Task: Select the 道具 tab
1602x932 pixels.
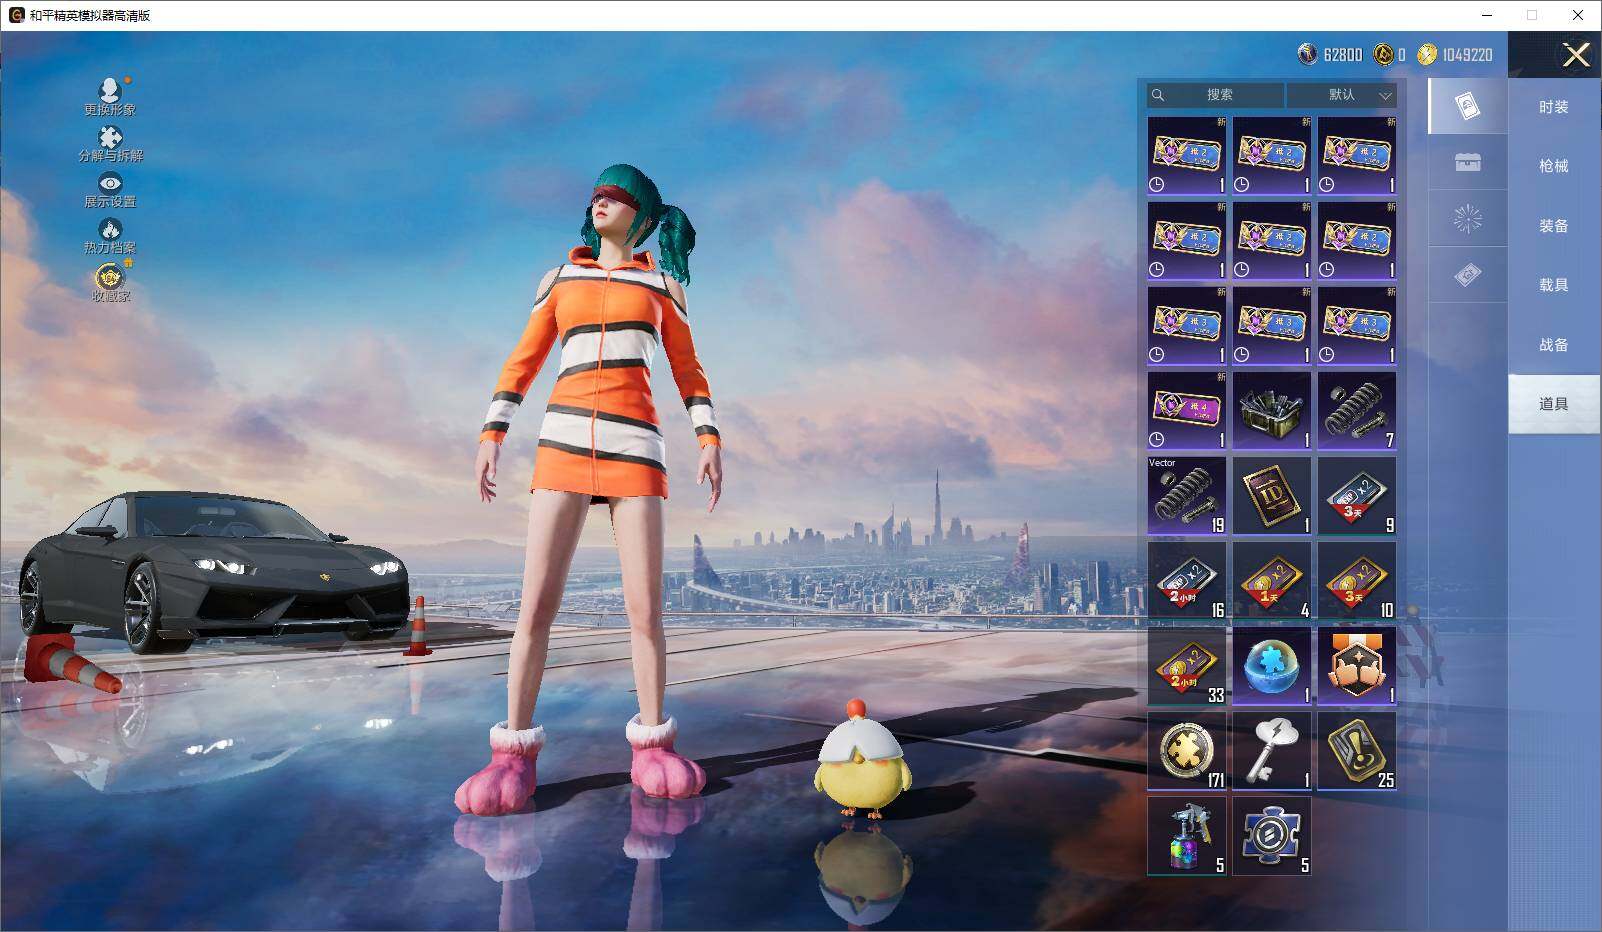Action: (1553, 404)
